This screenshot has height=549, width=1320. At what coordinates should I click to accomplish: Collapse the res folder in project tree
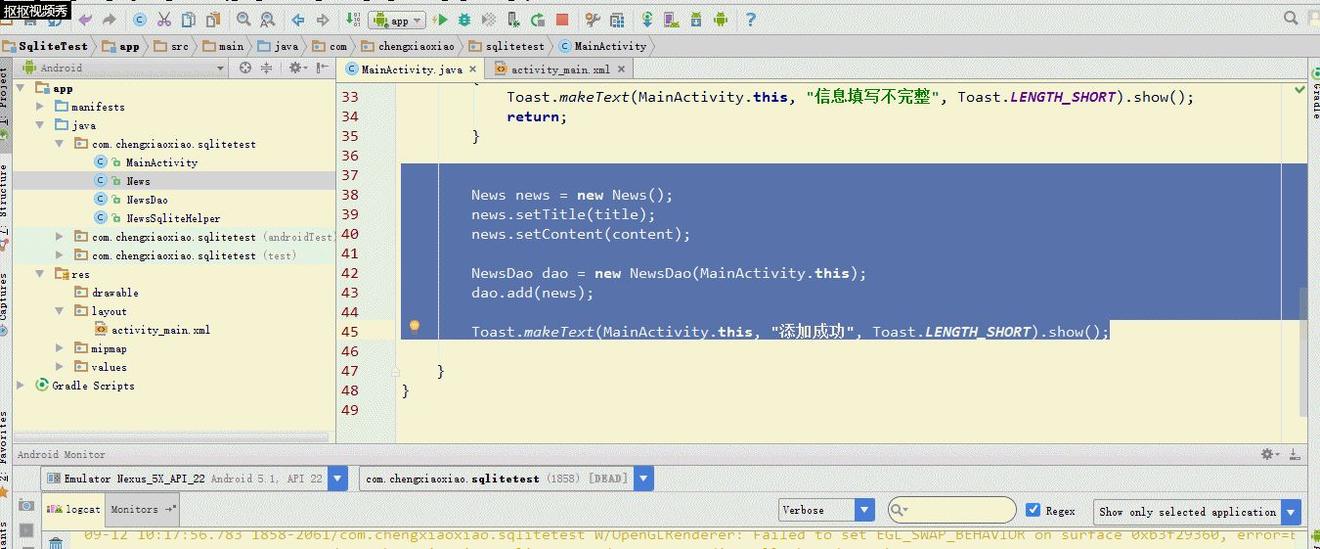pyautogui.click(x=40, y=274)
